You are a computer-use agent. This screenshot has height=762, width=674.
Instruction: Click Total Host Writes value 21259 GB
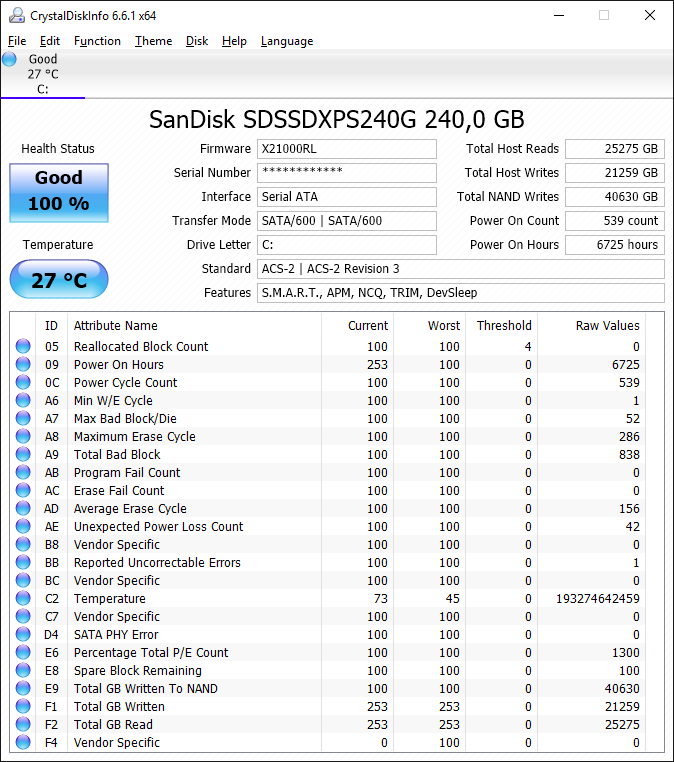(x=615, y=173)
